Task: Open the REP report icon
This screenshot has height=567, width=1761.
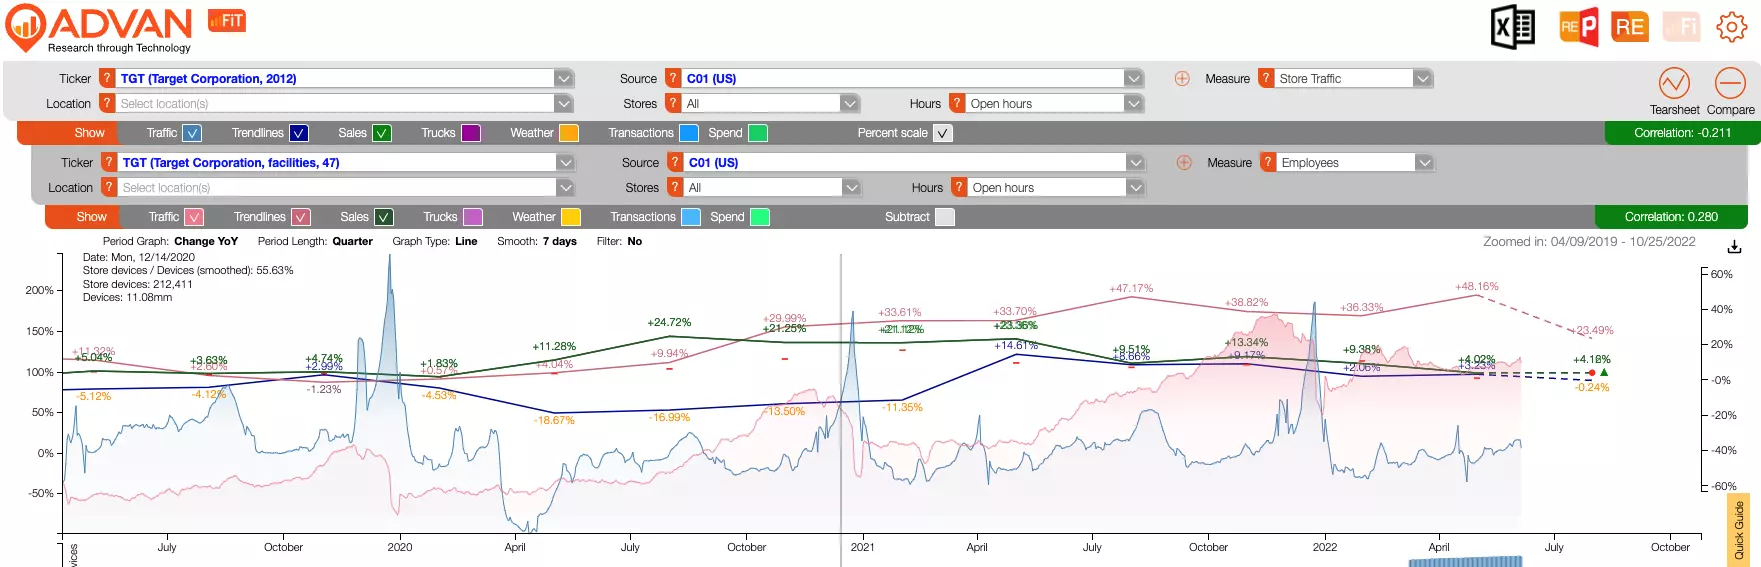Action: 1579,27
